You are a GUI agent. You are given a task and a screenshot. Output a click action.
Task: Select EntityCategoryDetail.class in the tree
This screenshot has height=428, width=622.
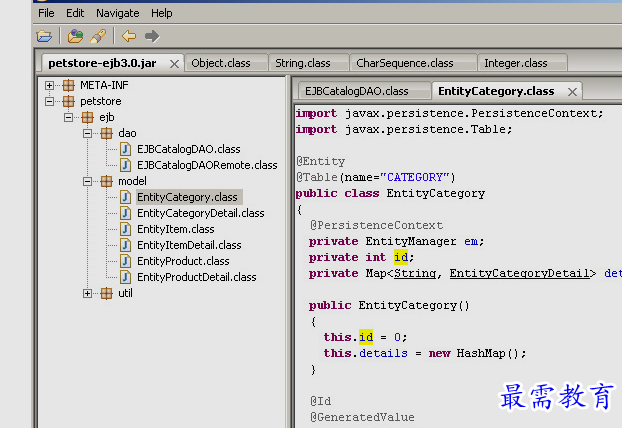pos(201,213)
